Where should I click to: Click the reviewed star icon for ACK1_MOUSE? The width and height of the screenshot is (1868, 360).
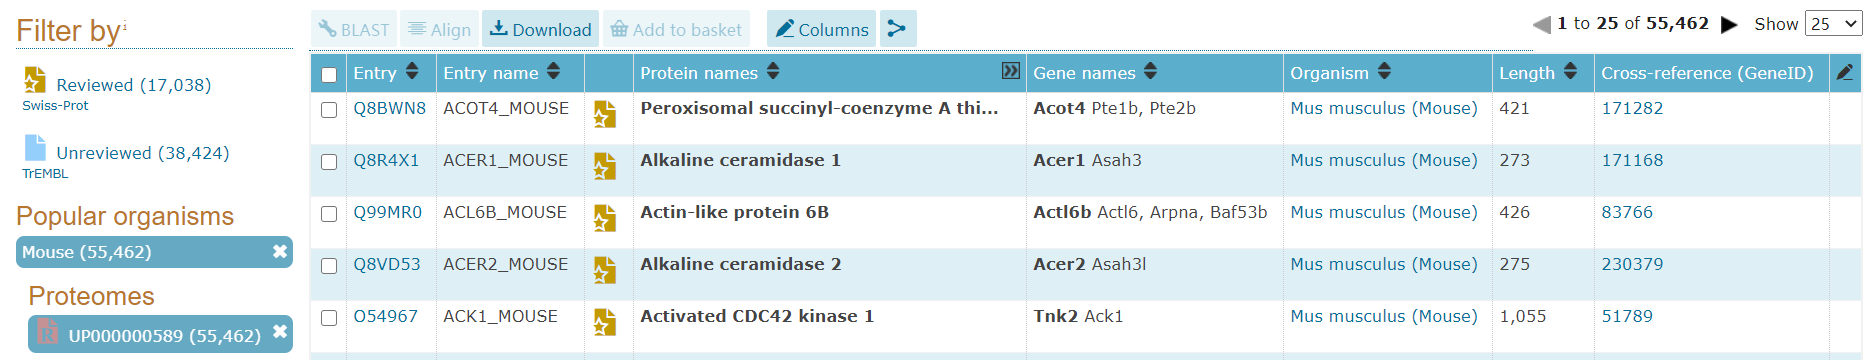604,322
